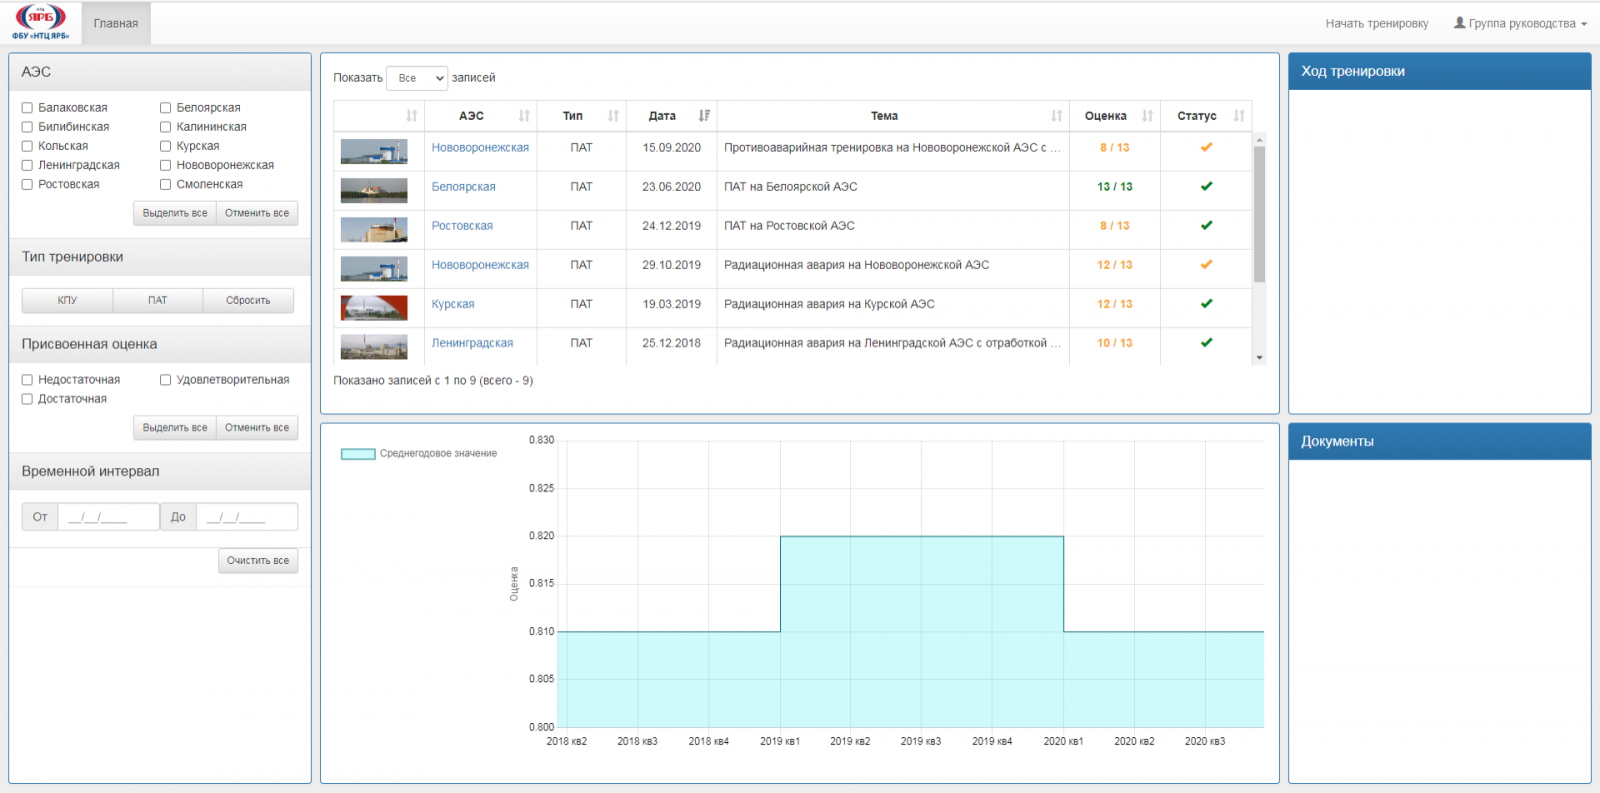
Task: Sort table by Дата column sort icon
Action: 704,116
